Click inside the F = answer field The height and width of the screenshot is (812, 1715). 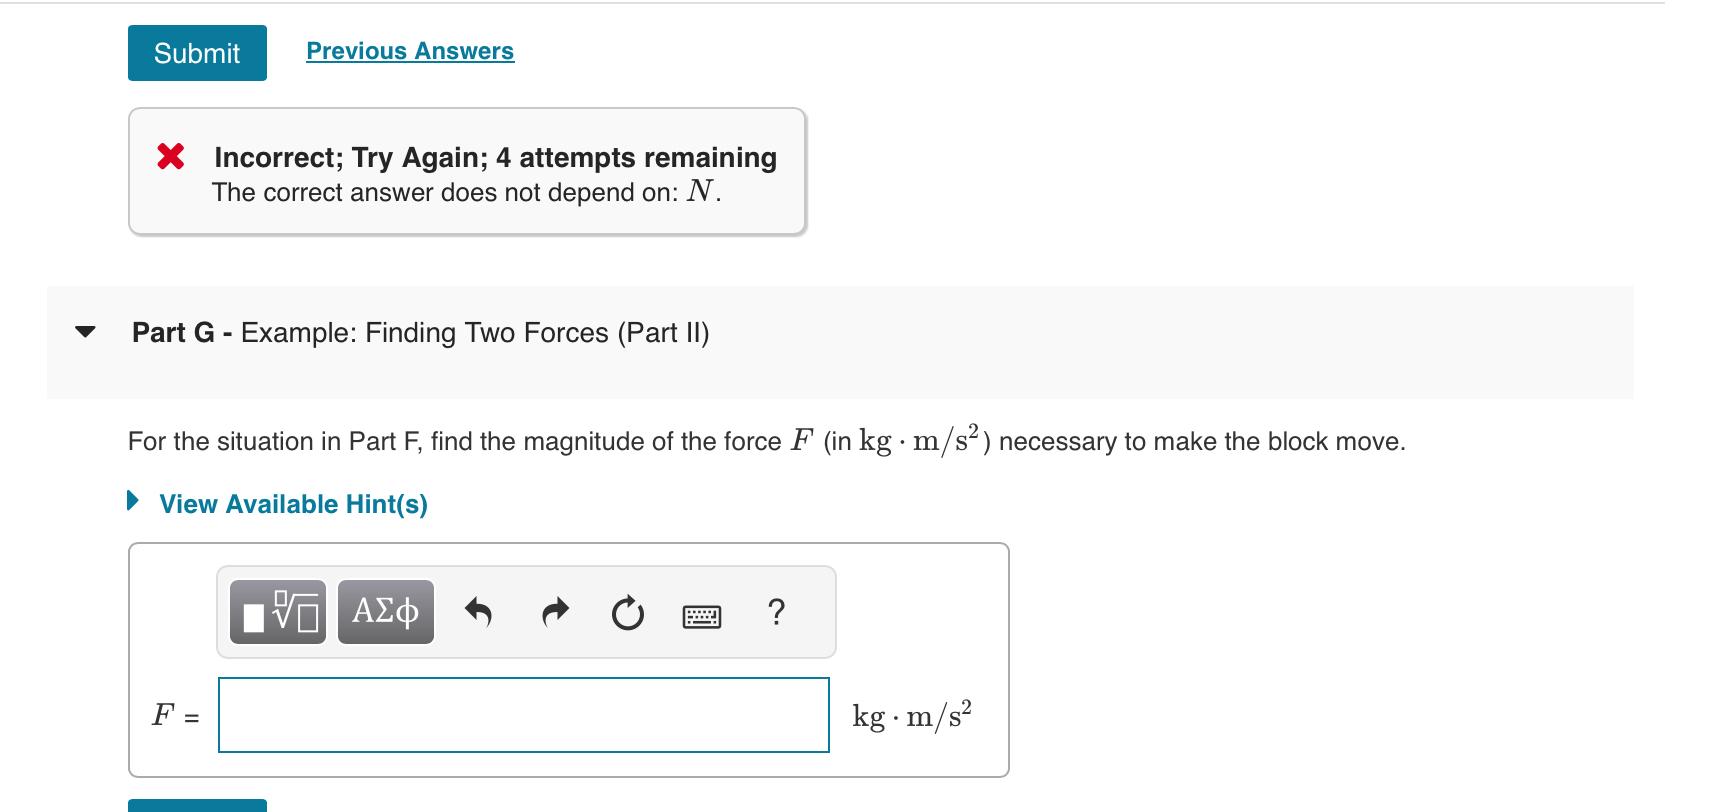pyautogui.click(x=524, y=716)
